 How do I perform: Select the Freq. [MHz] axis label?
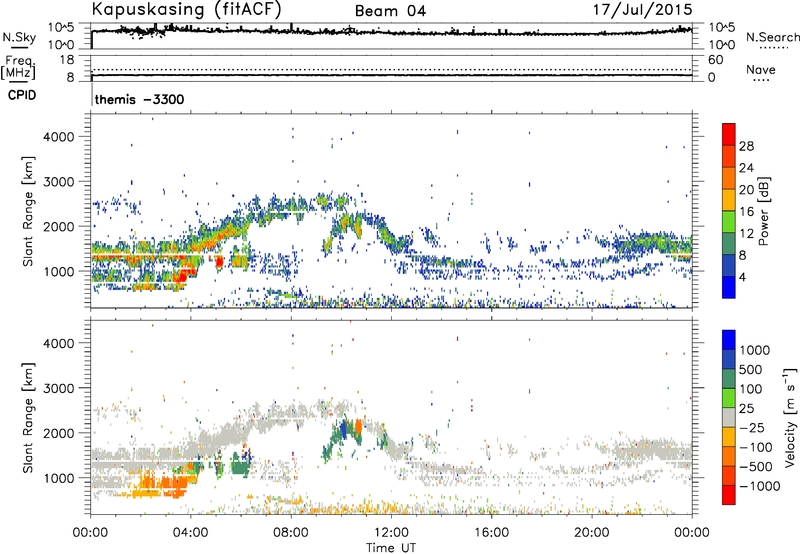click(18, 68)
